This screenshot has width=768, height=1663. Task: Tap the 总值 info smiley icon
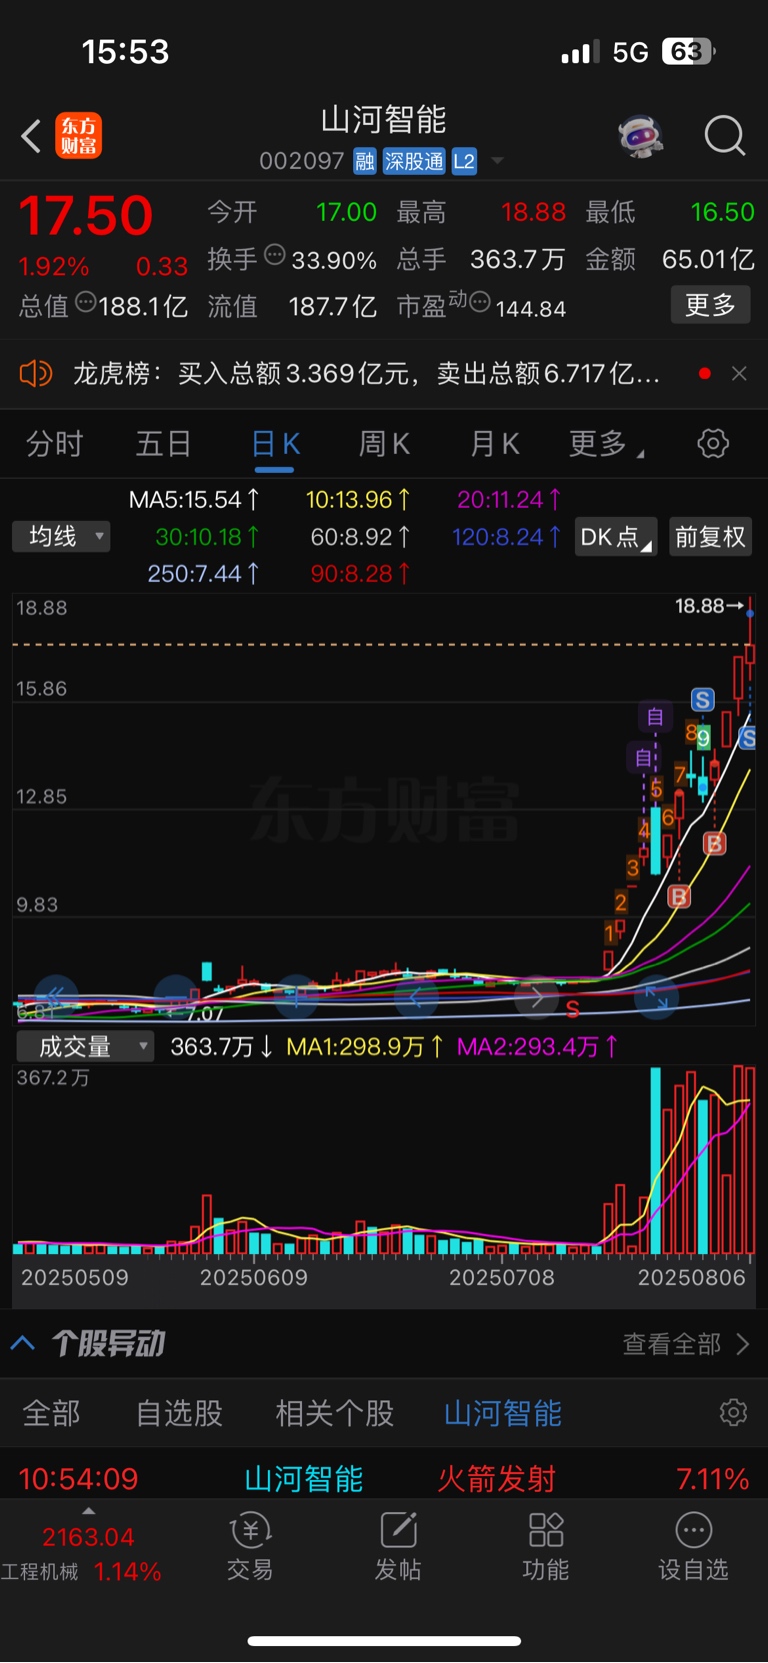pyautogui.click(x=86, y=301)
